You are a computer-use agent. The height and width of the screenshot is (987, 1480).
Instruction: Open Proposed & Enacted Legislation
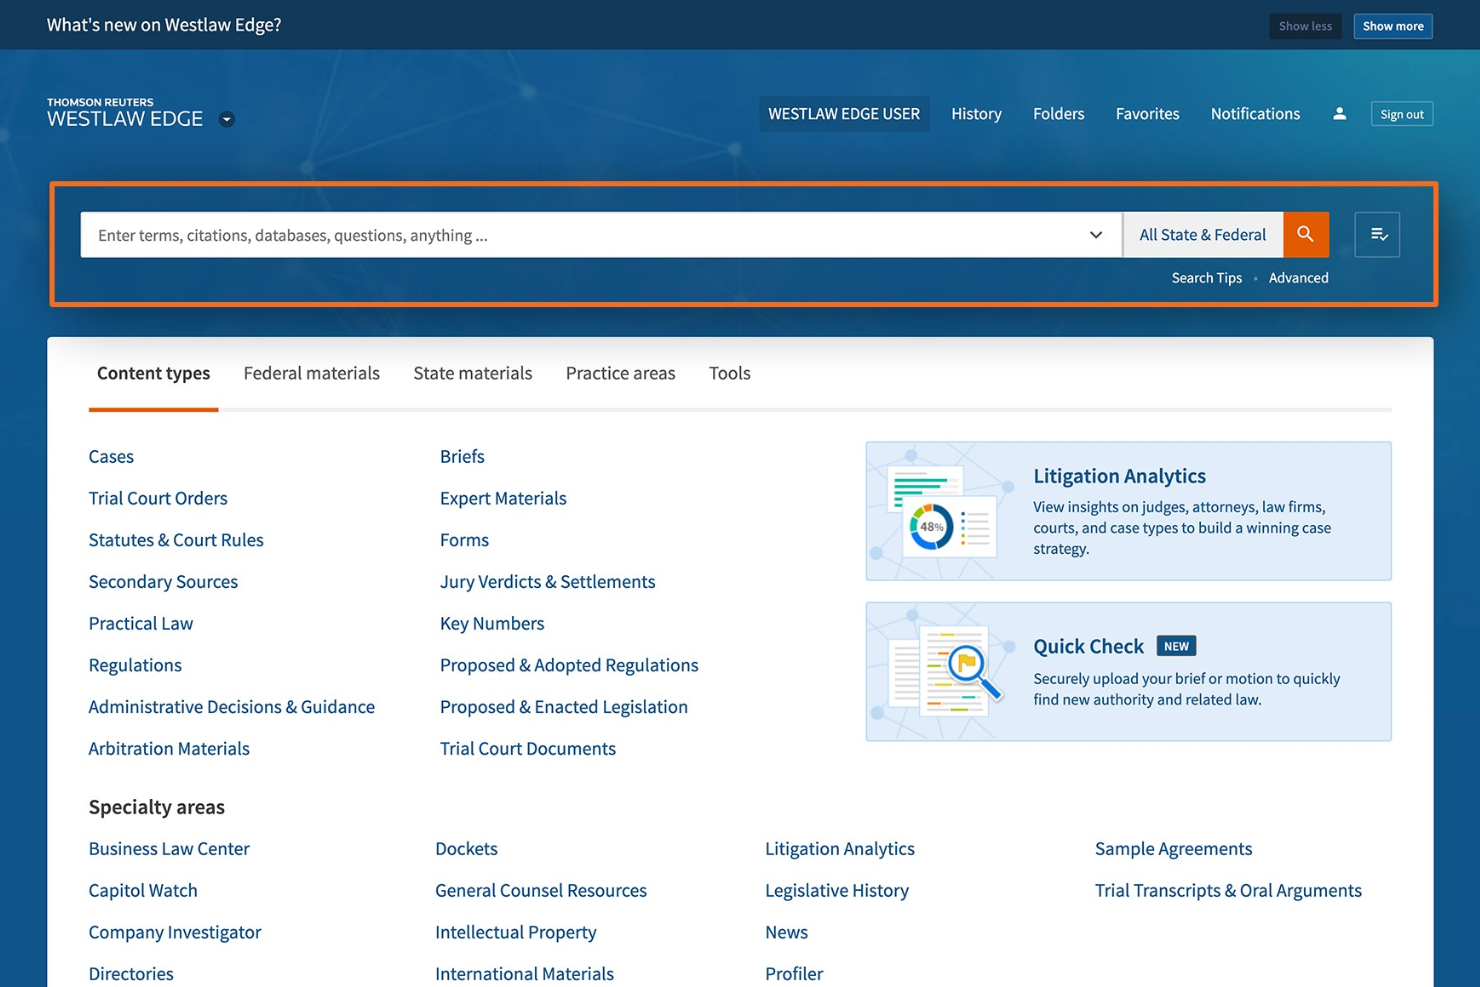[x=564, y=707]
